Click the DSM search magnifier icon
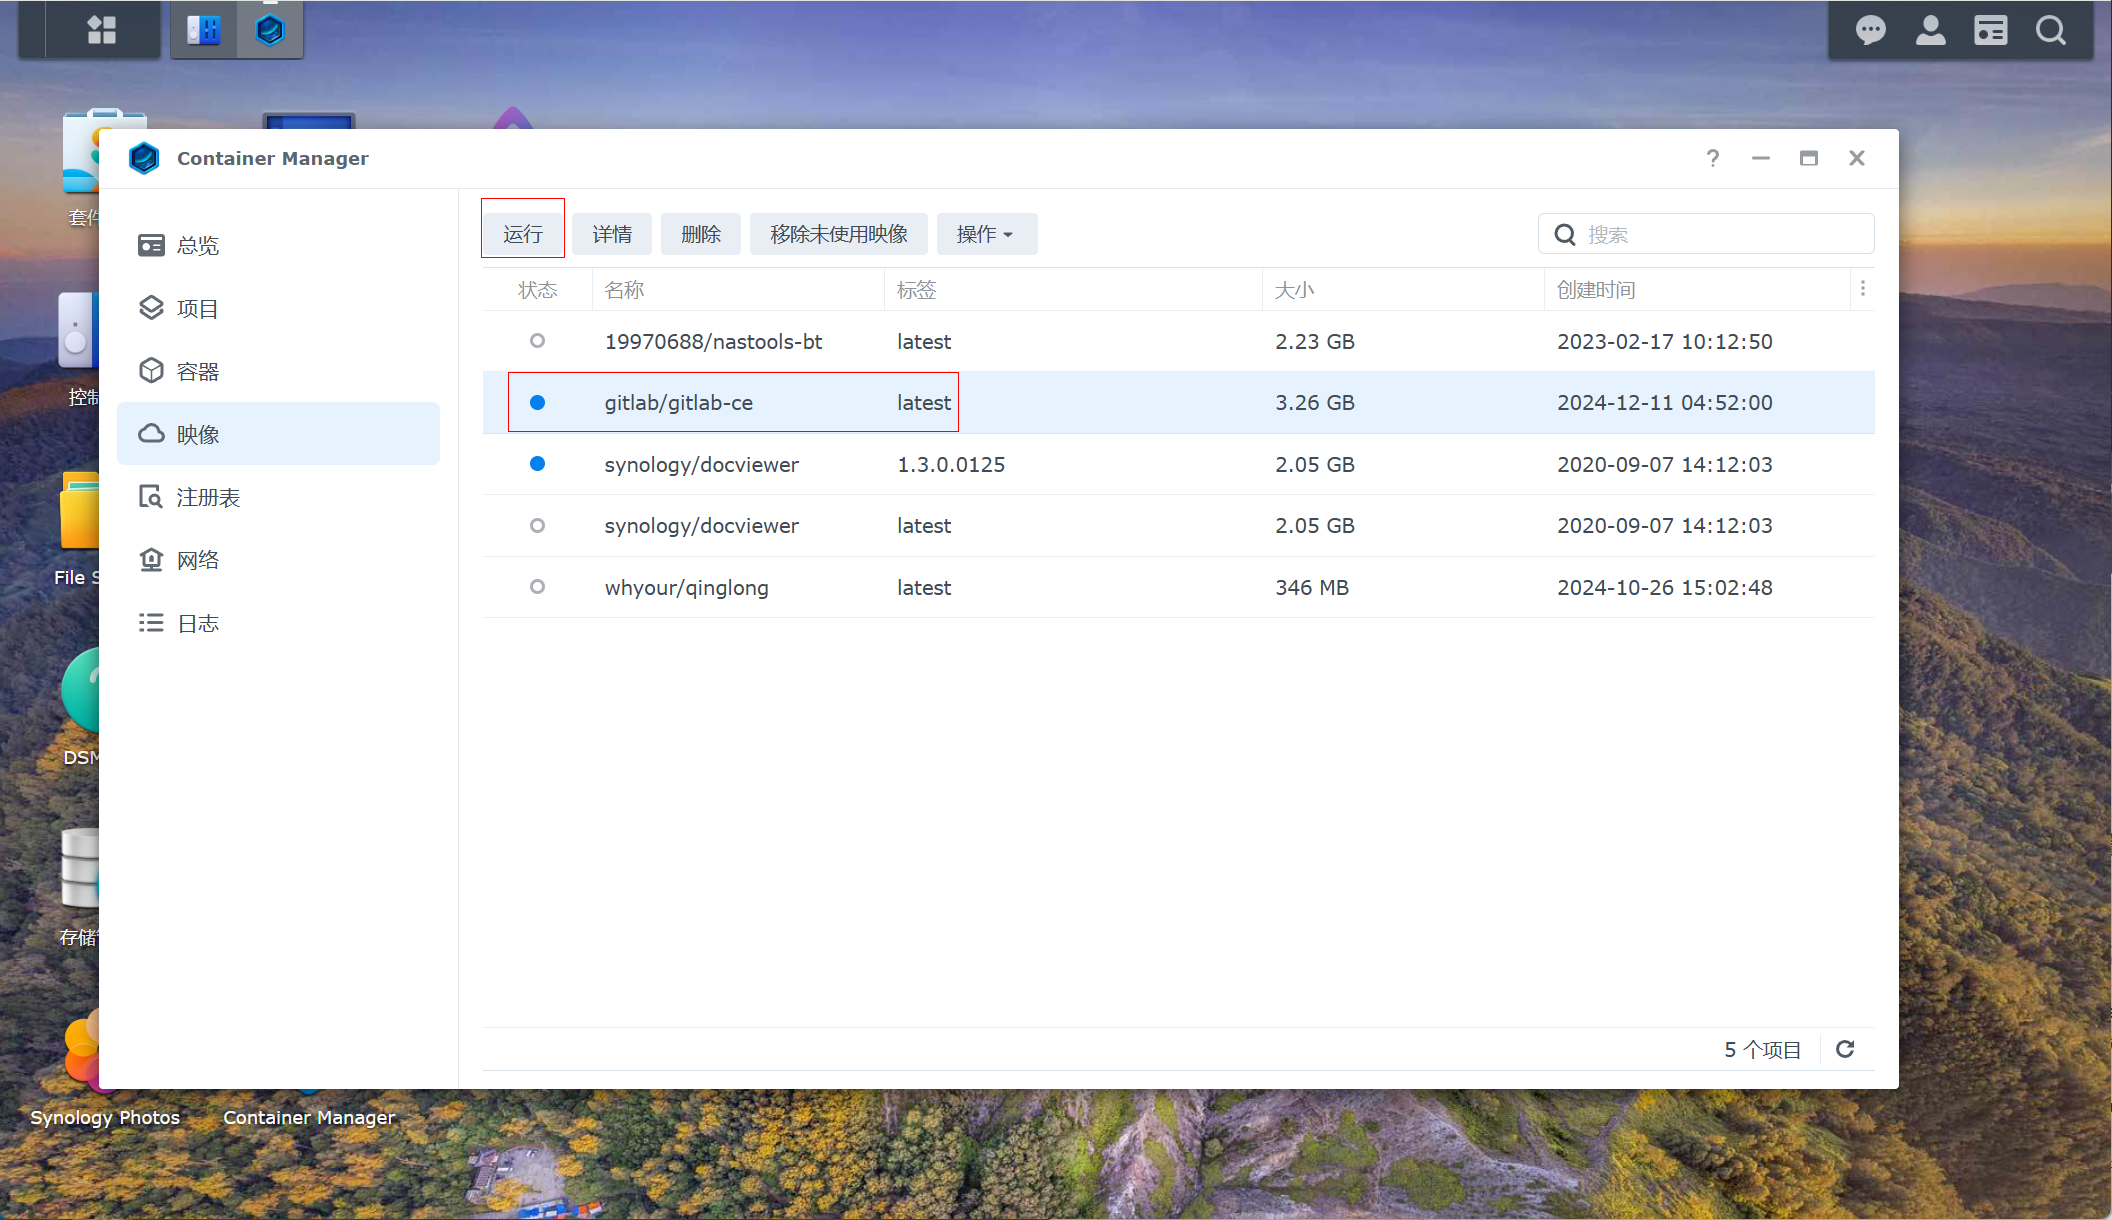Image resolution: width=2112 pixels, height=1220 pixels. pyautogui.click(x=2050, y=30)
